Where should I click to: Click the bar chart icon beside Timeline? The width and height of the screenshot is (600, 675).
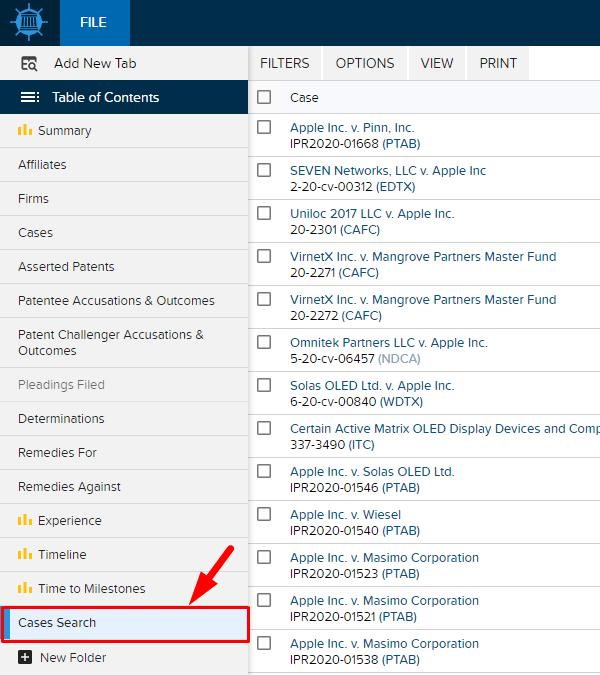(25, 554)
